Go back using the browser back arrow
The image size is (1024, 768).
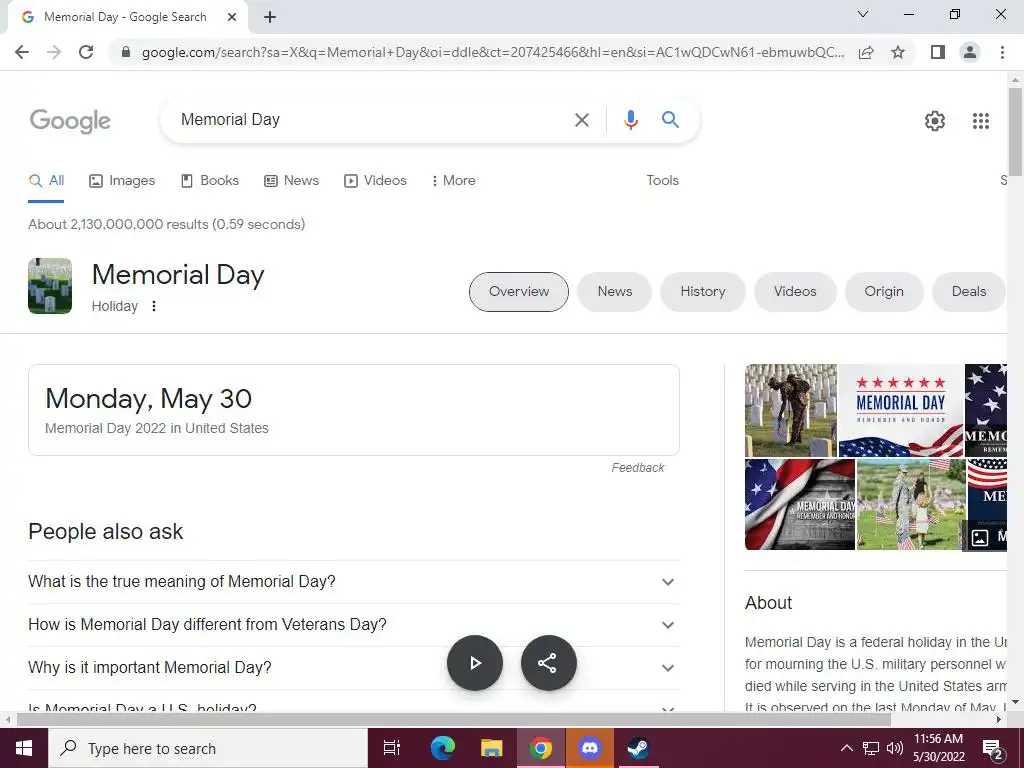pyautogui.click(x=22, y=52)
